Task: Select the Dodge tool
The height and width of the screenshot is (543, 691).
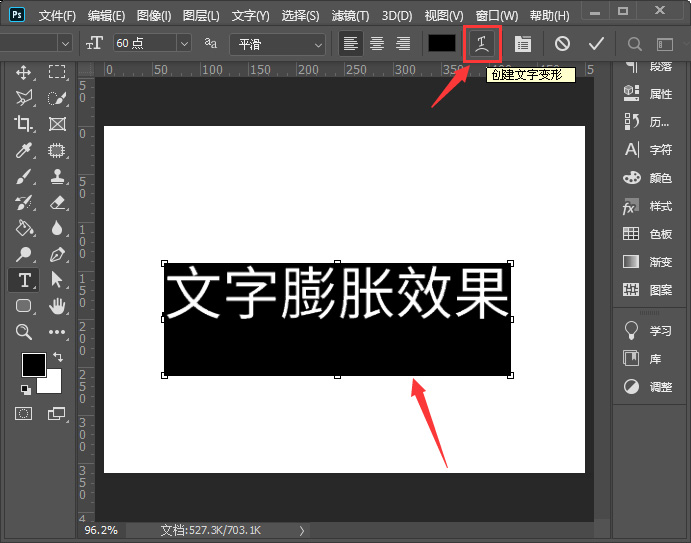Action: 23,254
